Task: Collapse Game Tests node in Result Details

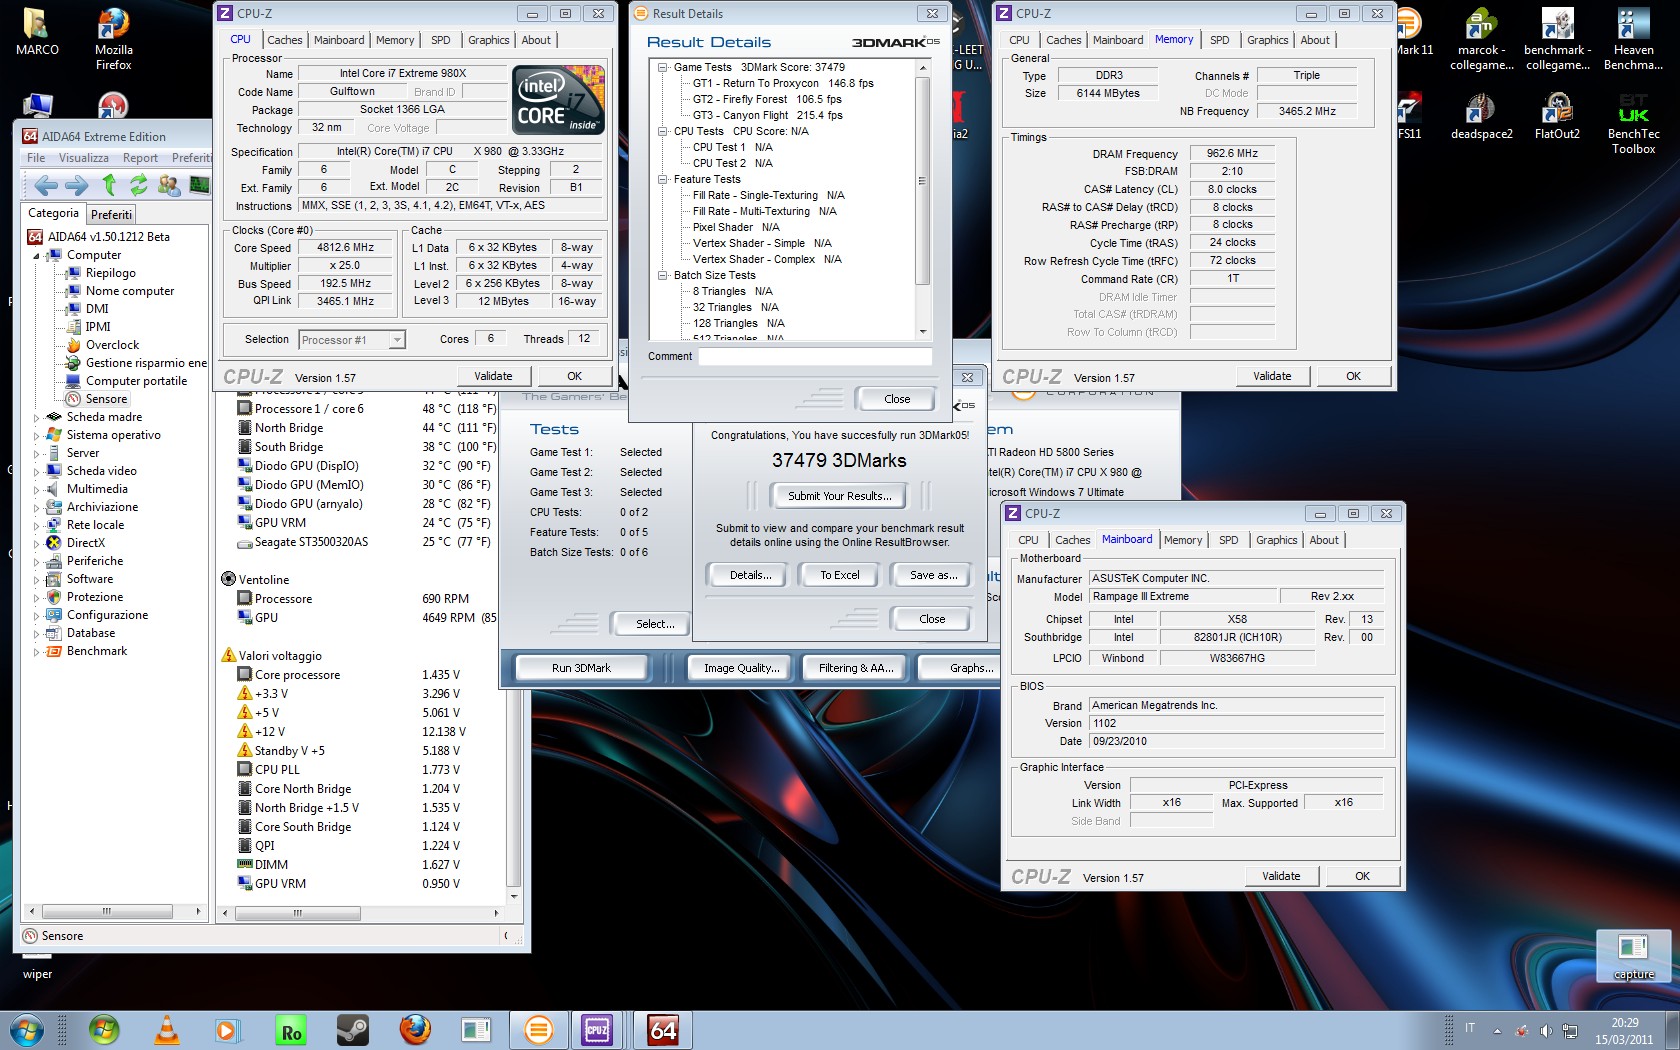Action: [662, 68]
